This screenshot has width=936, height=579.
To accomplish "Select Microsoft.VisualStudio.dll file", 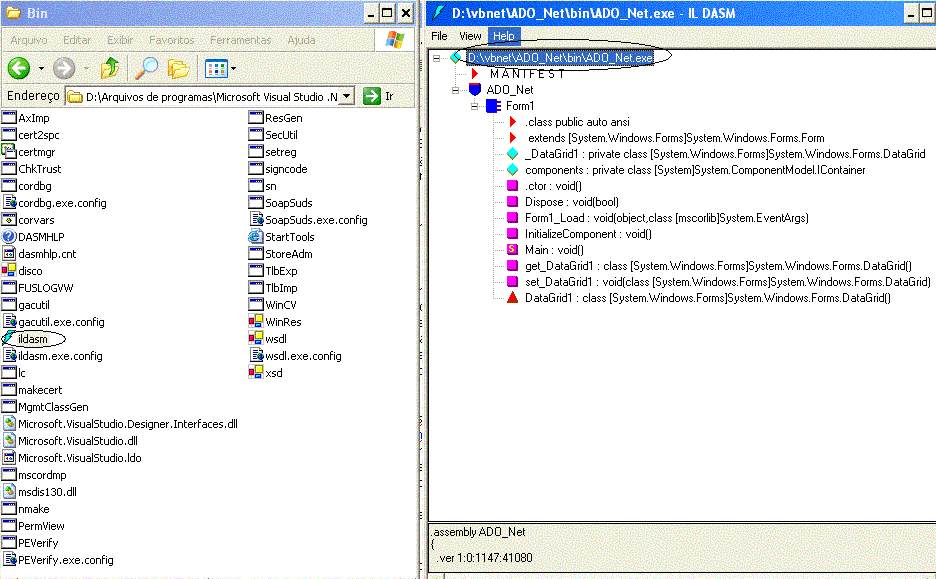I will pyautogui.click(x=70, y=441).
